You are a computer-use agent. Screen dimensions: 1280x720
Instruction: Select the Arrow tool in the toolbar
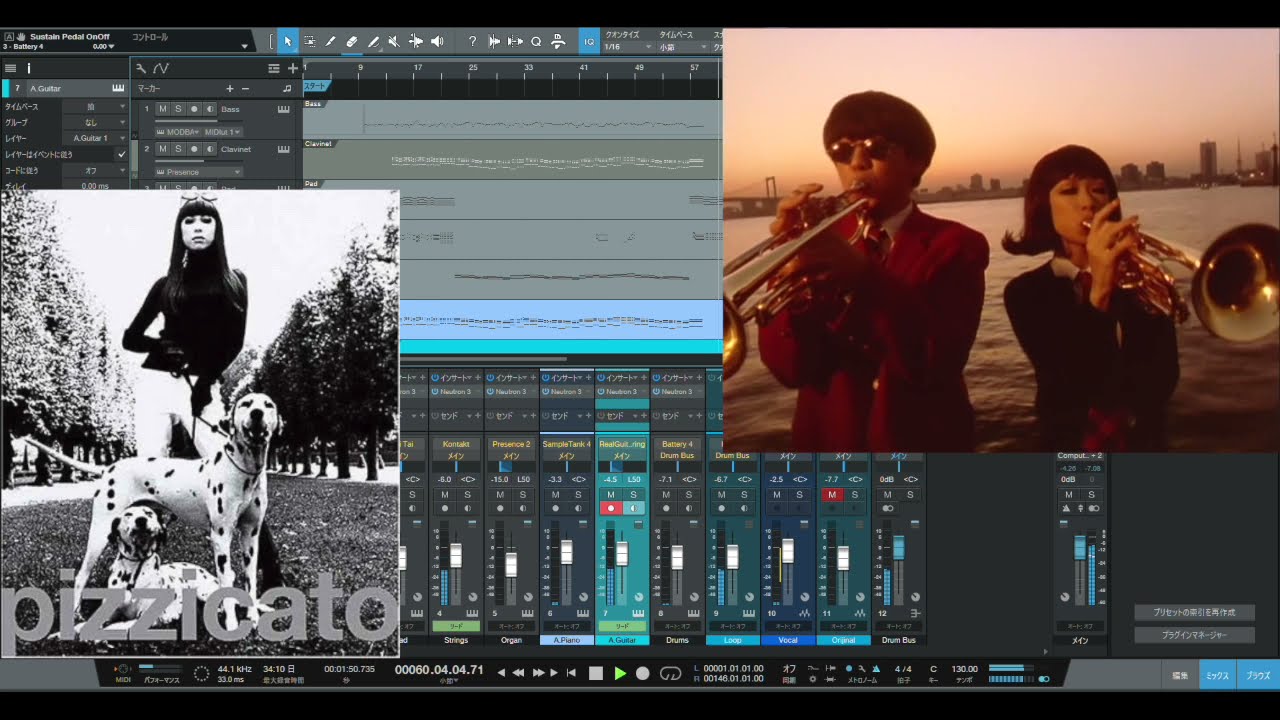click(288, 41)
